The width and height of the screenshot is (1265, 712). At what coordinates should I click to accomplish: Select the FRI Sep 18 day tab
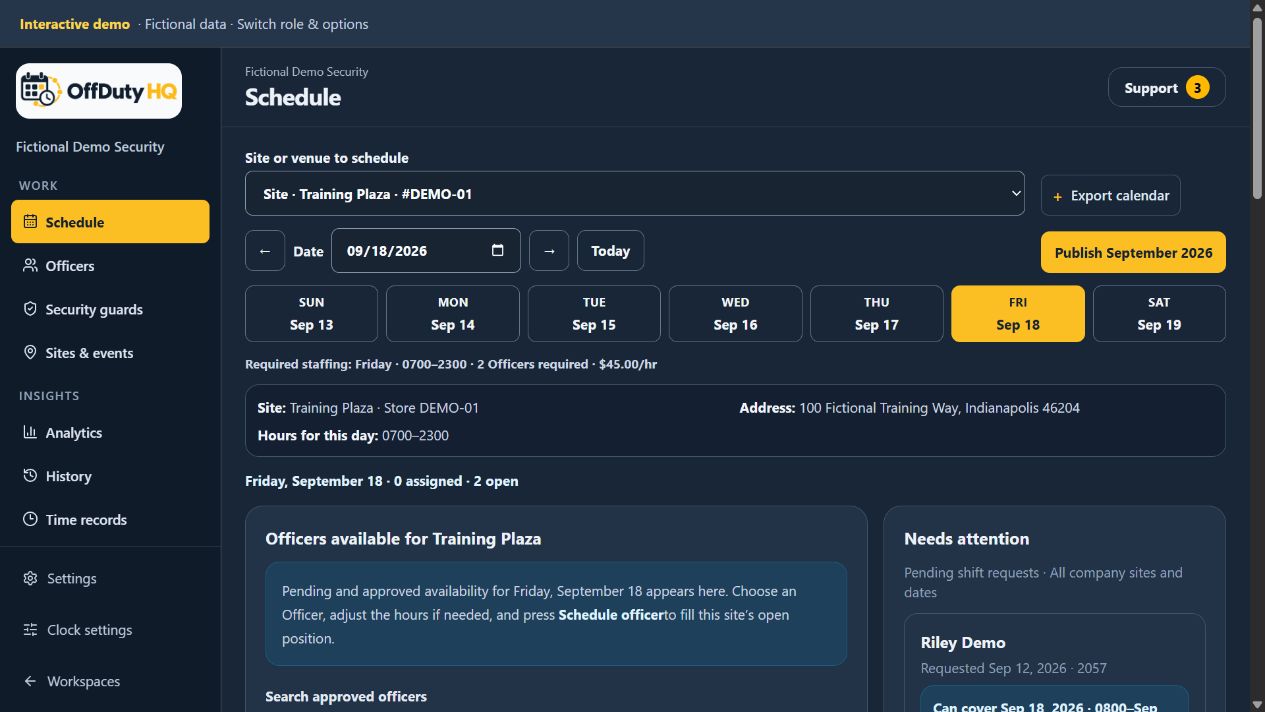click(x=1018, y=314)
